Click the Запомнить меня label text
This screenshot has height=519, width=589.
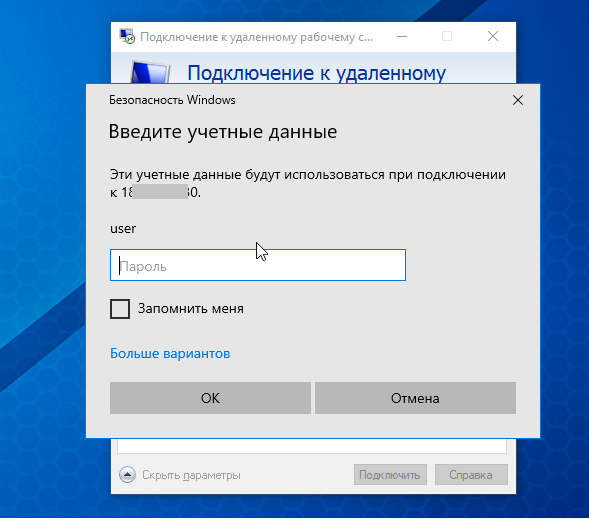point(191,309)
